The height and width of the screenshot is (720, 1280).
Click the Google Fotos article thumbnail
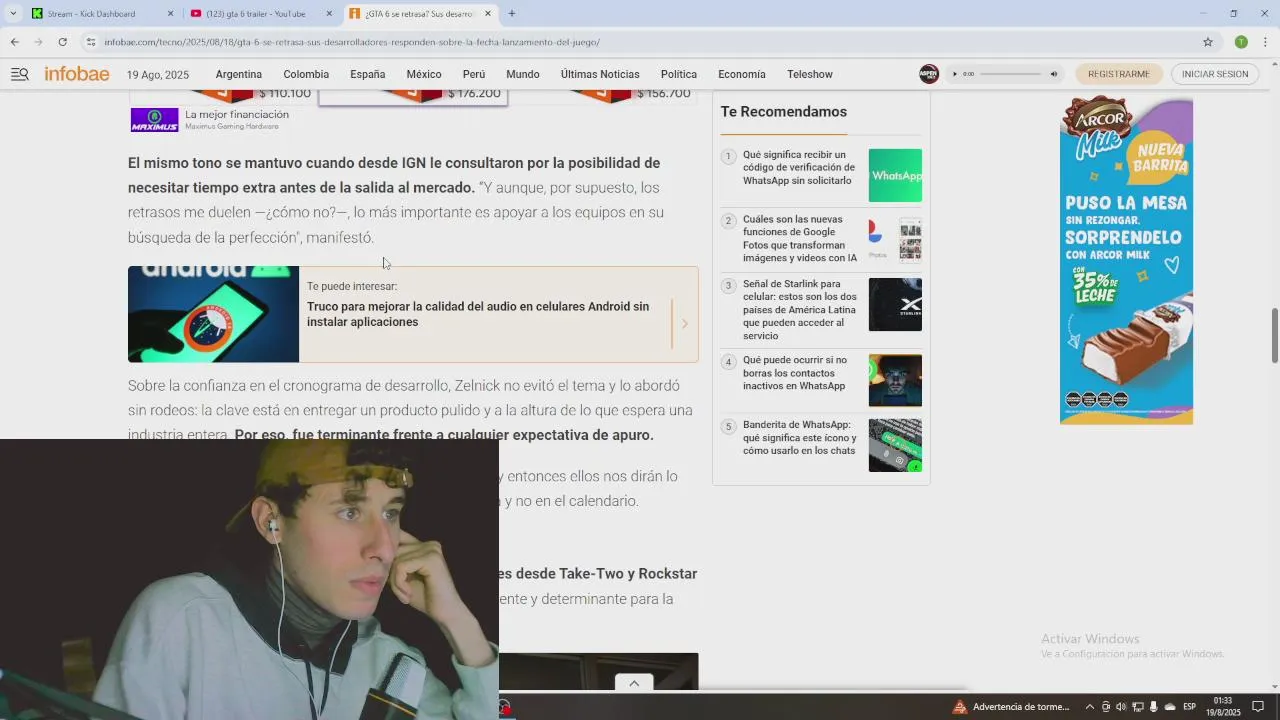click(895, 240)
